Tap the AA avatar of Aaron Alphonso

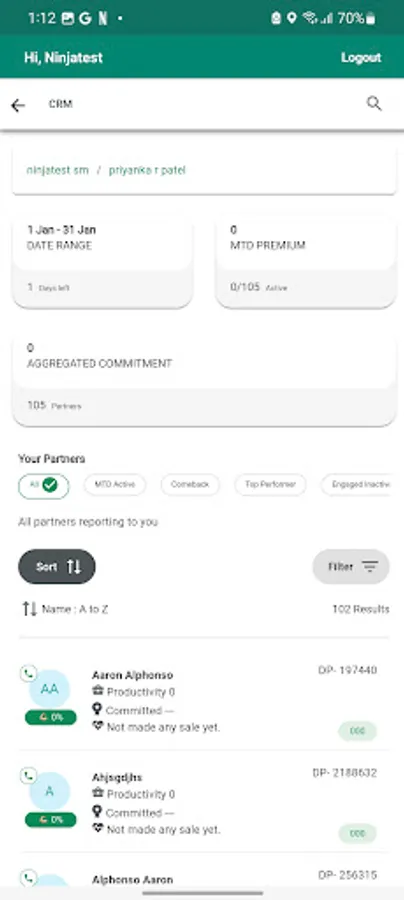49,689
